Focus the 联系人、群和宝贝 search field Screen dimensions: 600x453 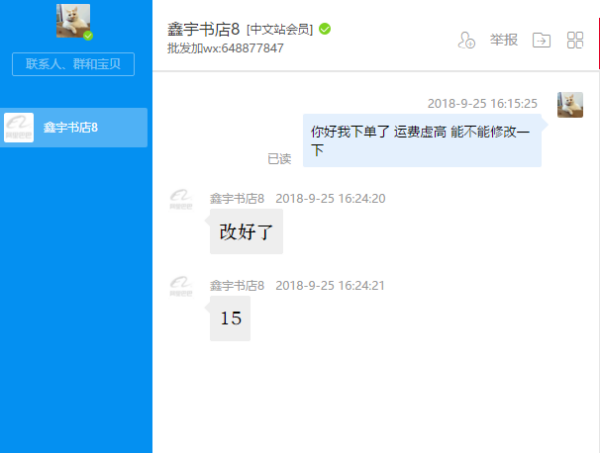point(73,64)
